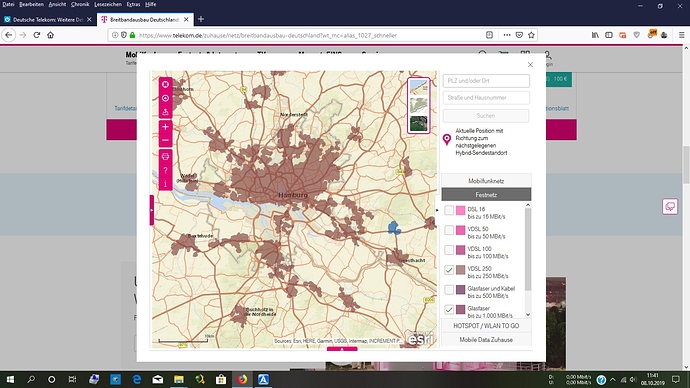This screenshot has width=690, height=388.
Task: Open the Lesezeichen menu
Action: click(x=108, y=4)
